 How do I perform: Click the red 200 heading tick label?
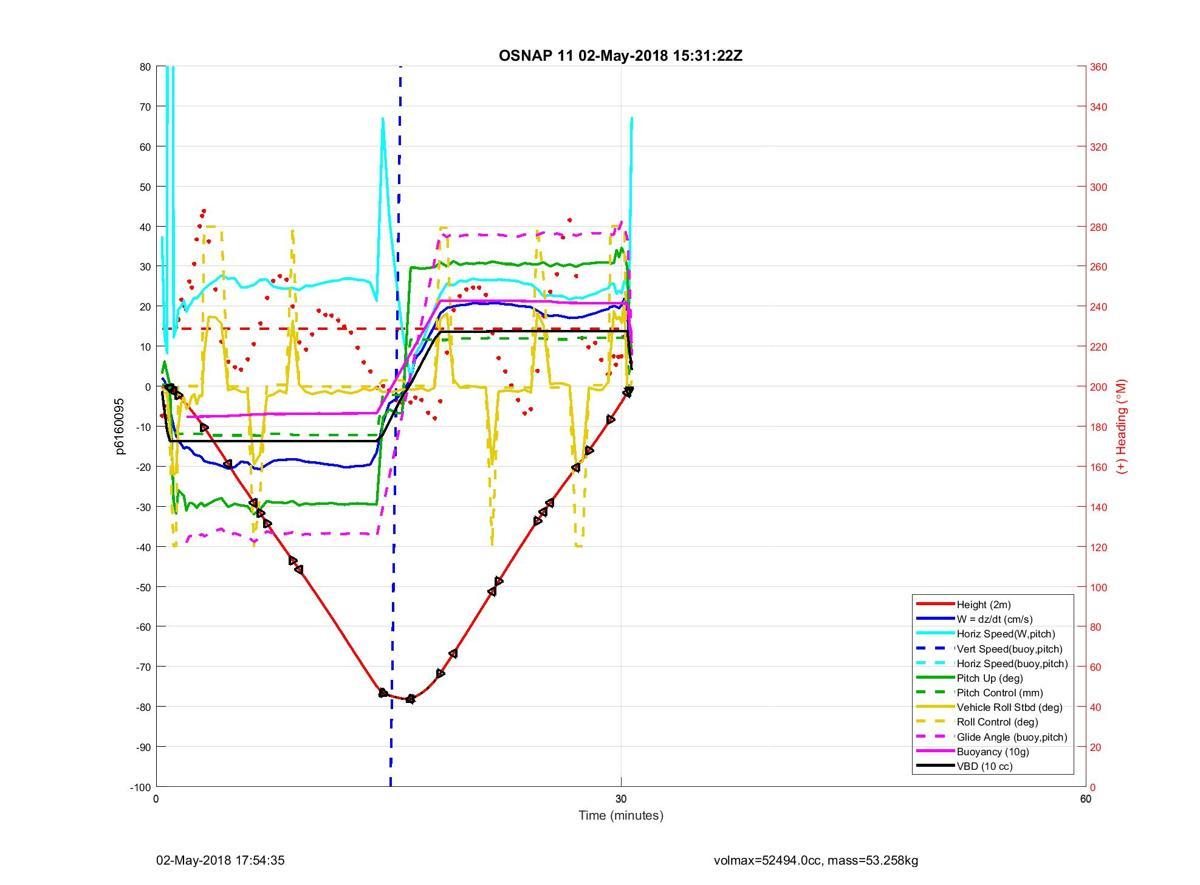(x=1098, y=387)
